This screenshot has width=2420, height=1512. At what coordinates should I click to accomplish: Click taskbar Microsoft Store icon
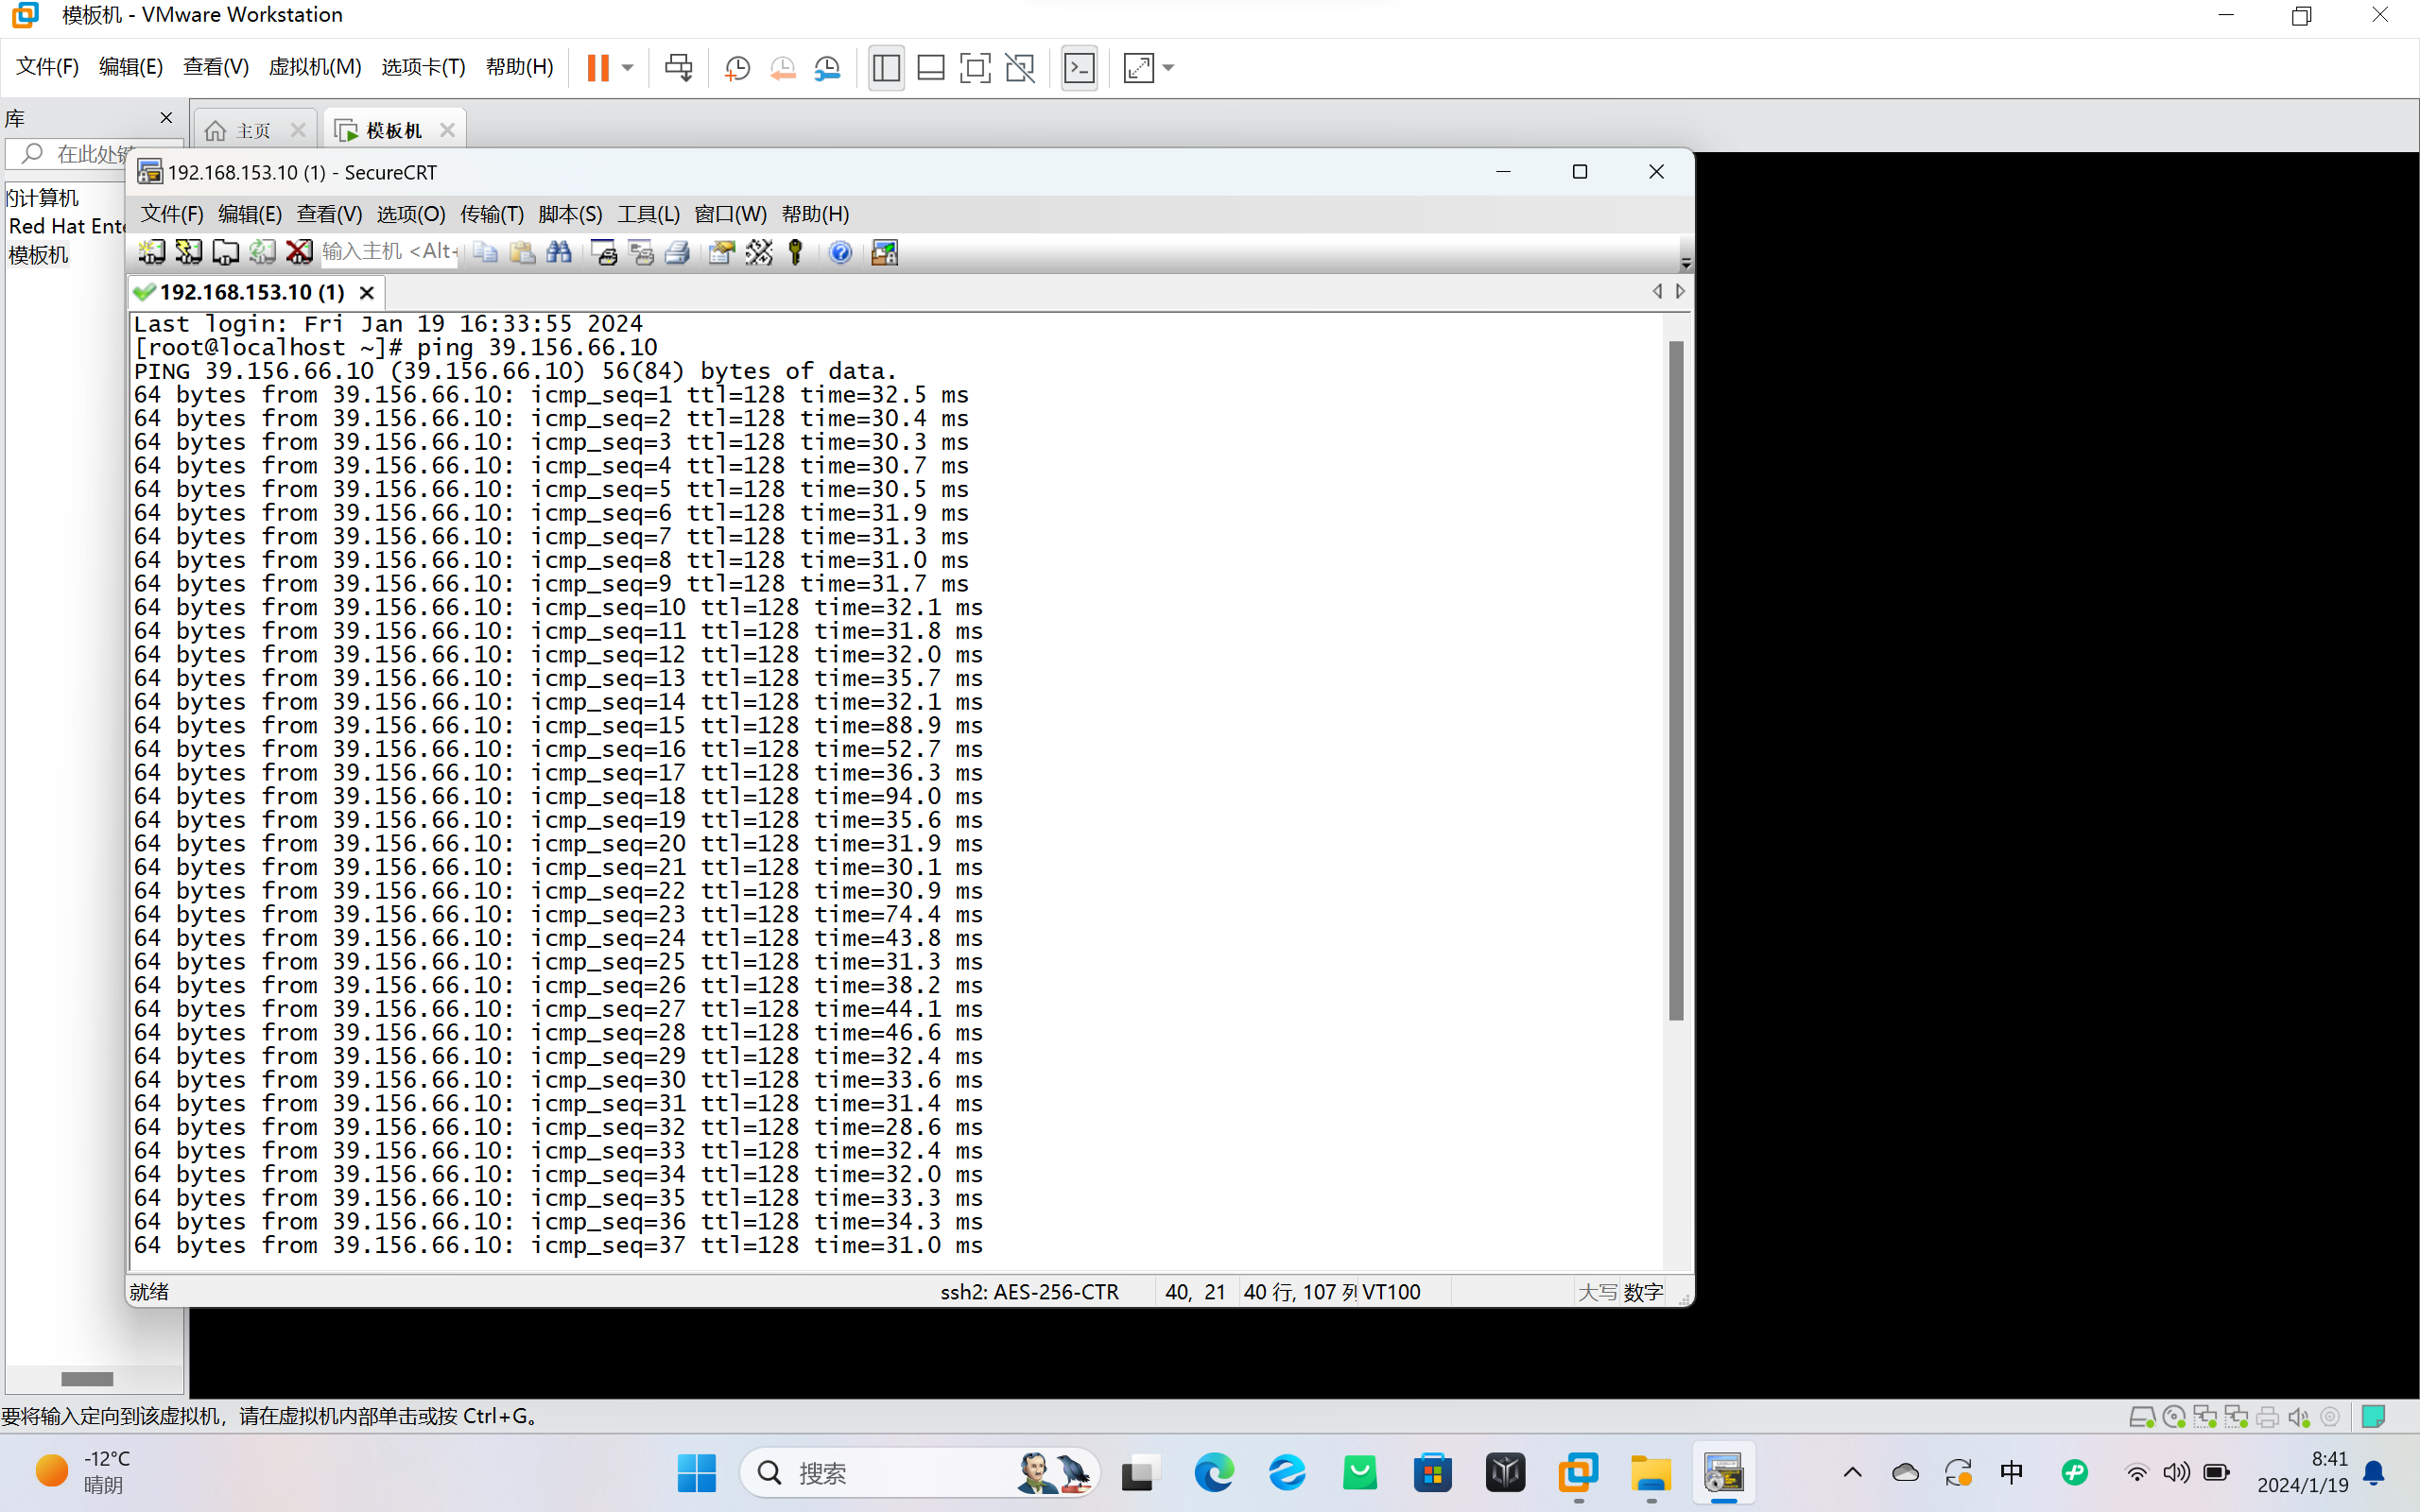[1433, 1472]
